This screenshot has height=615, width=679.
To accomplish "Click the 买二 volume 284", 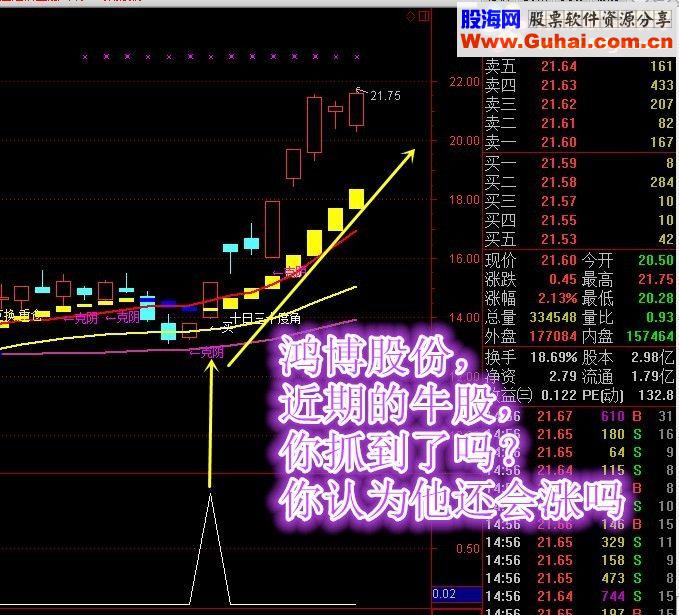I will pyautogui.click(x=662, y=182).
